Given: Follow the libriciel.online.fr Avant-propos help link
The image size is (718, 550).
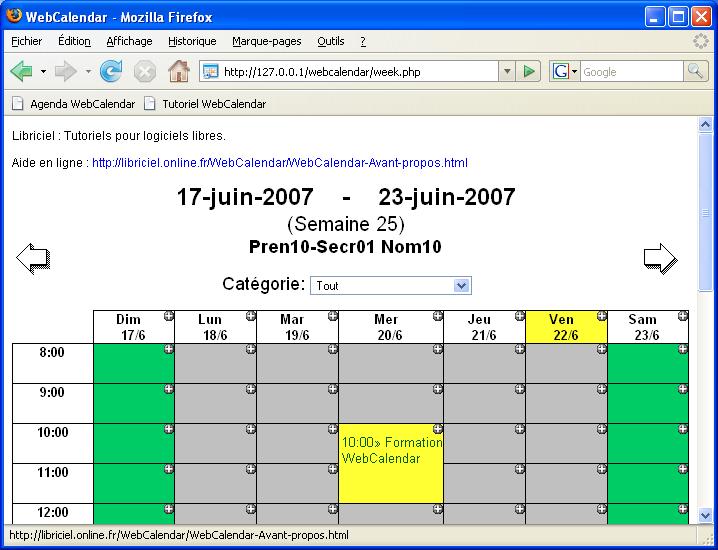Looking at the screenshot, I should pyautogui.click(x=280, y=163).
